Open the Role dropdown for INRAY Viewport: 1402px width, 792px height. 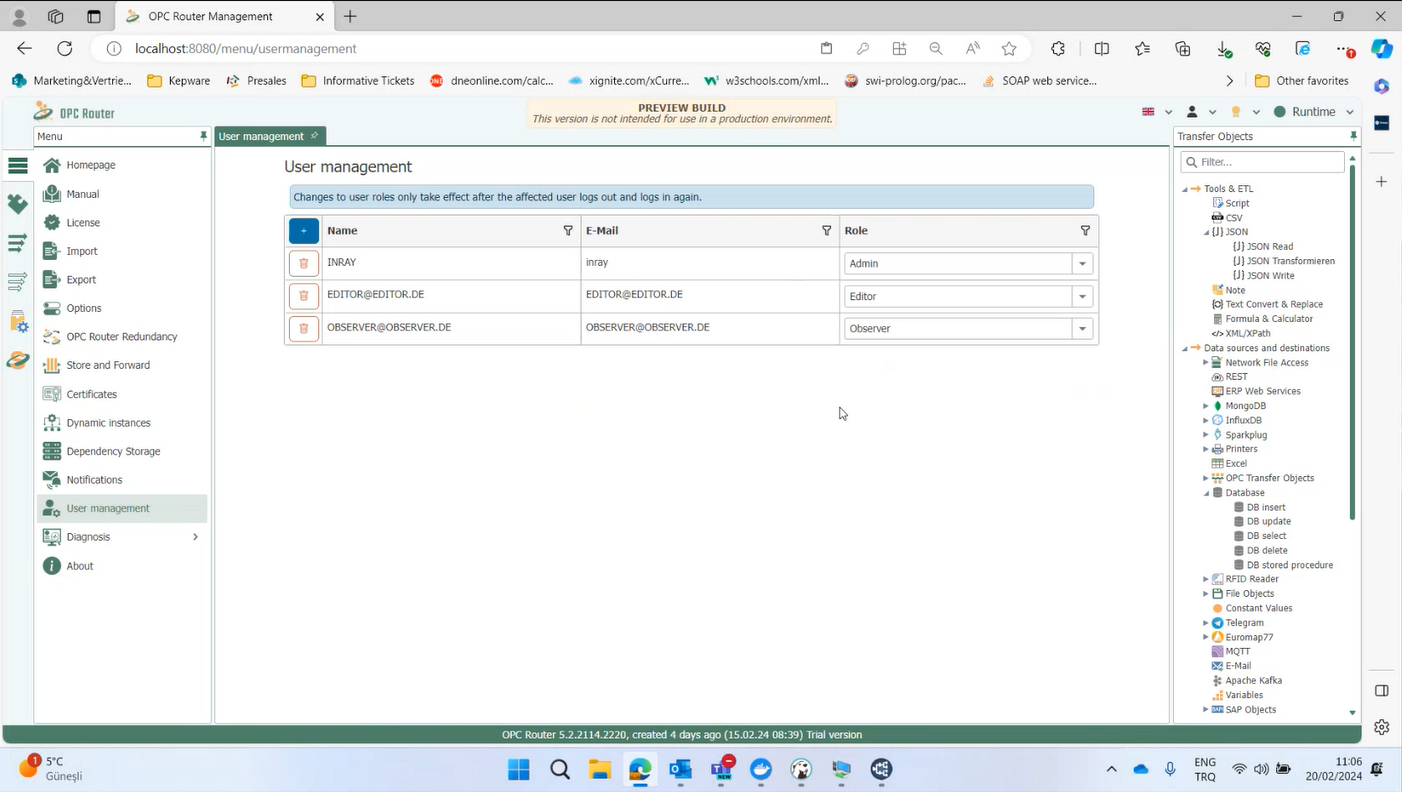pos(1081,263)
